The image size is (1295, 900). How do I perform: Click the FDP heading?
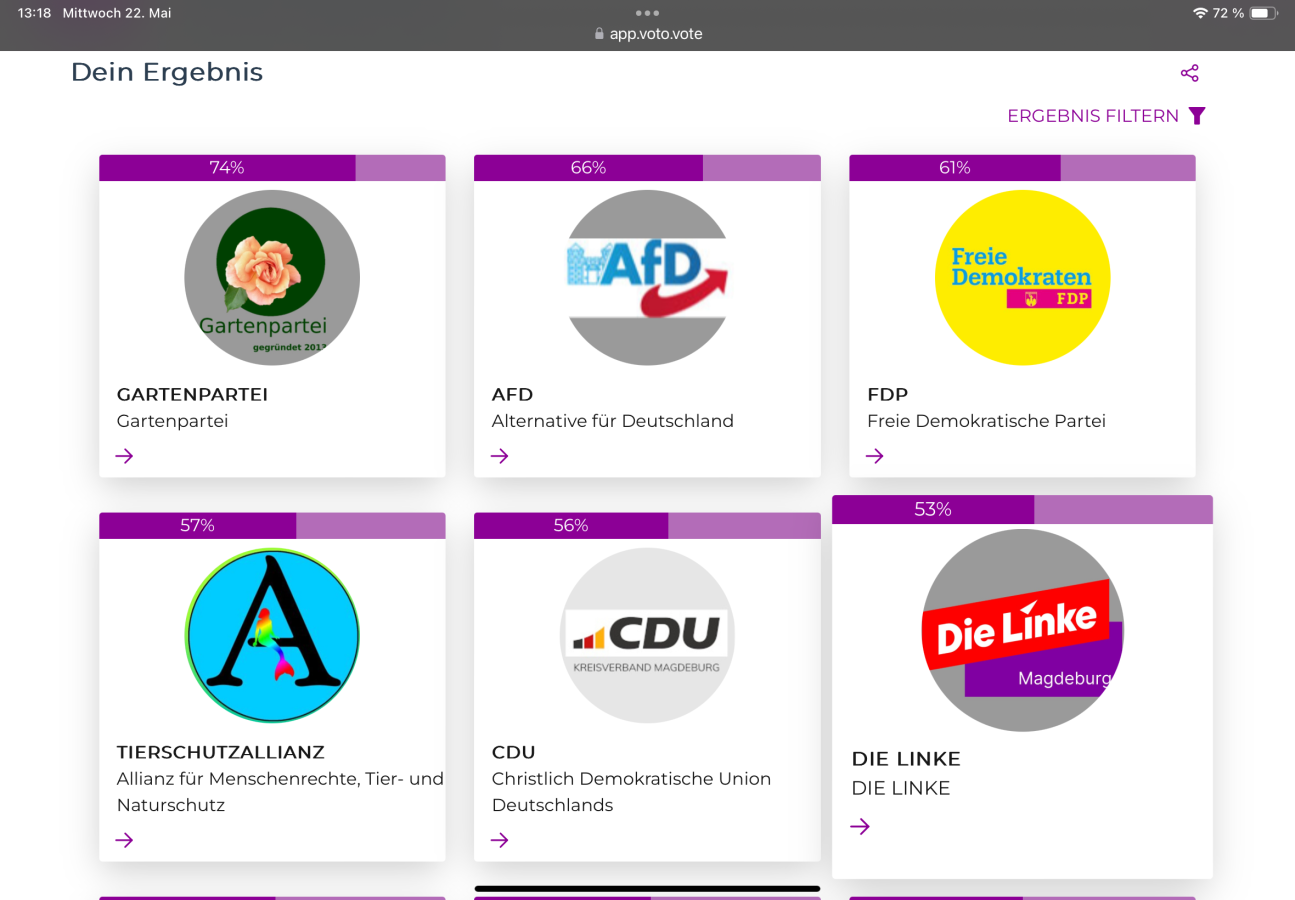(x=887, y=394)
